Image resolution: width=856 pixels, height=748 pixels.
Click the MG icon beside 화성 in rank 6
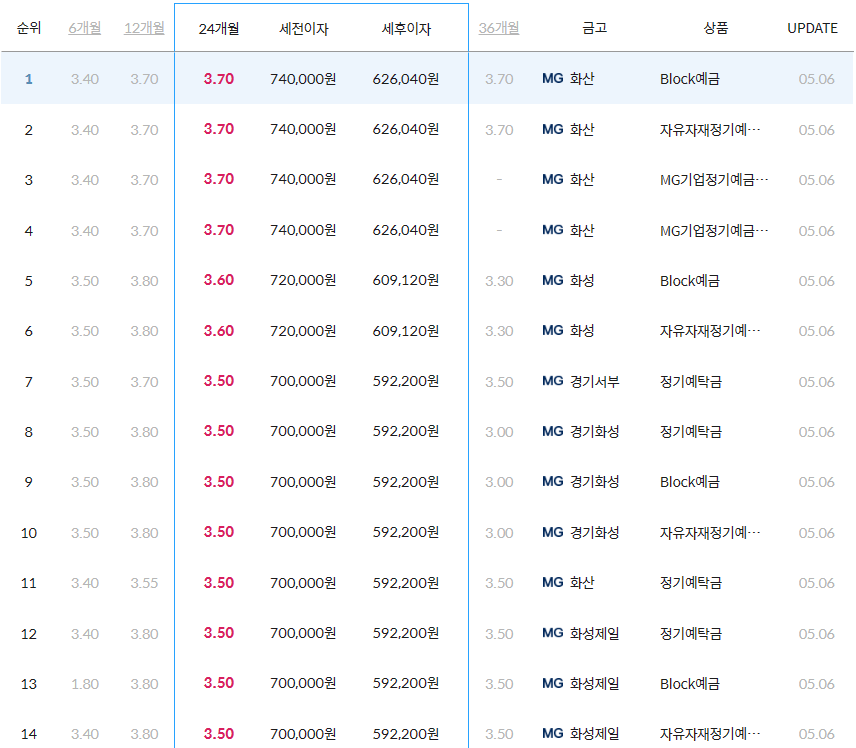[551, 331]
